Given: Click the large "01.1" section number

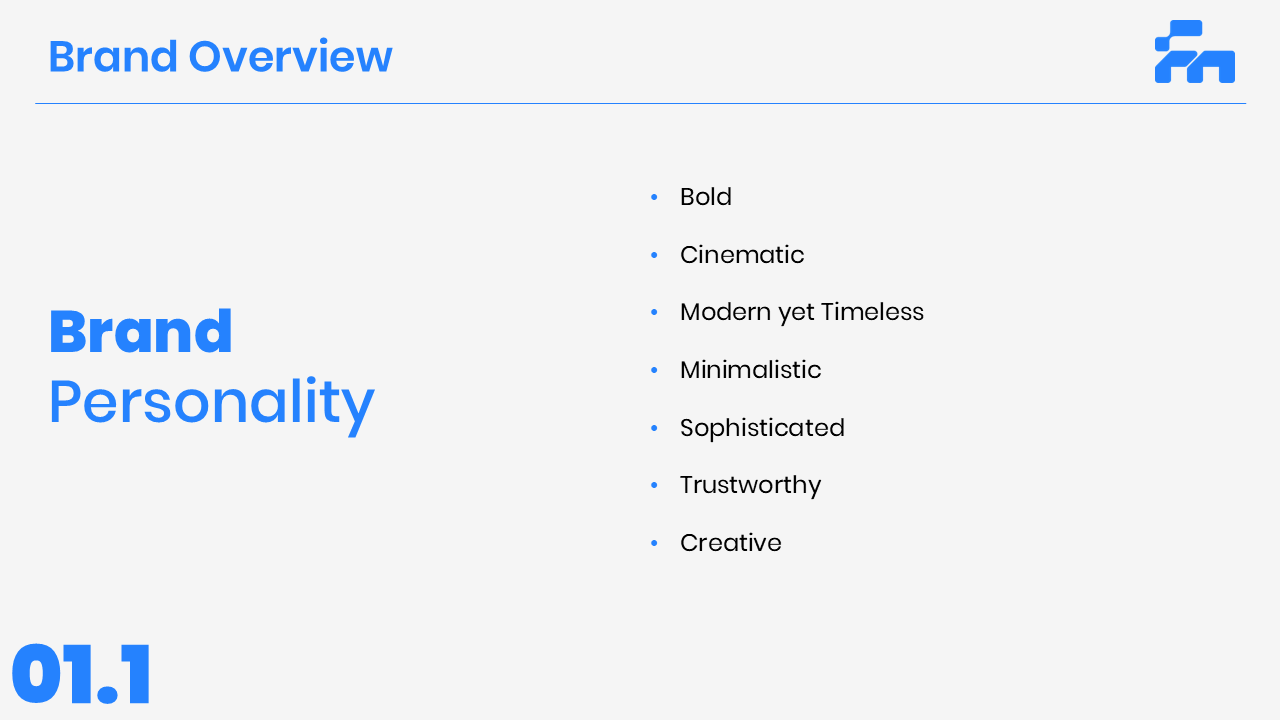Looking at the screenshot, I should click(82, 675).
